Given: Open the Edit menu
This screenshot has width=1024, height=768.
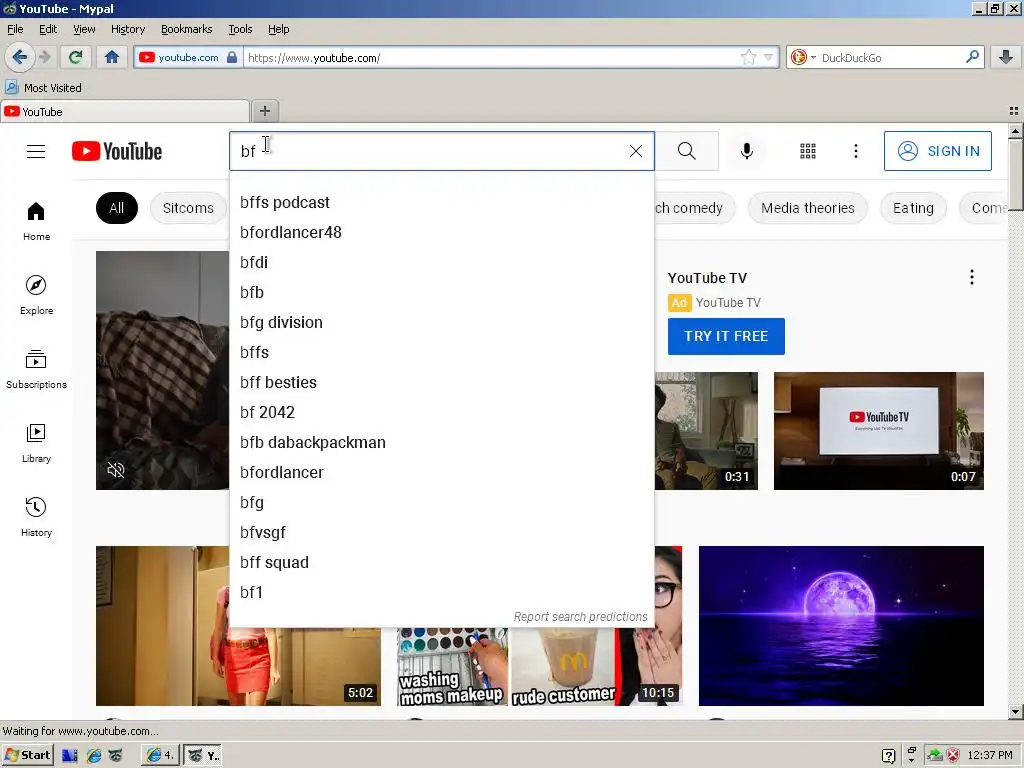Looking at the screenshot, I should click(48, 29).
